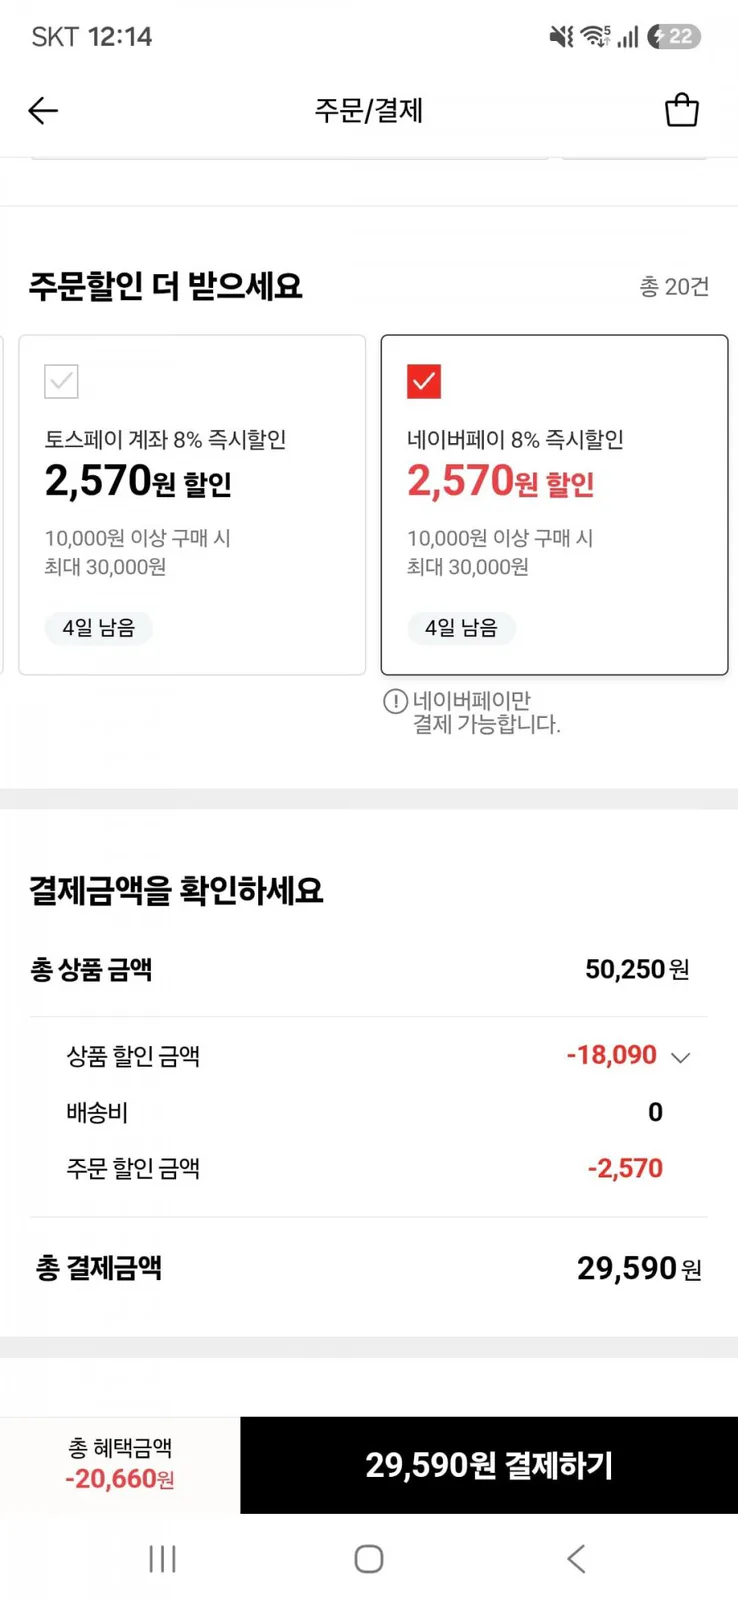Open the shopping bag cart icon
Screen dimensions: 738x1600
point(682,110)
